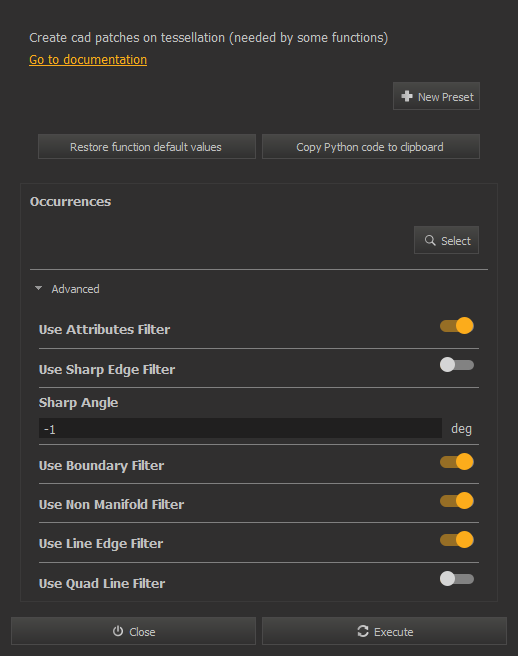The image size is (518, 656).
Task: Click the Select occurrences button text
Action: tap(456, 241)
